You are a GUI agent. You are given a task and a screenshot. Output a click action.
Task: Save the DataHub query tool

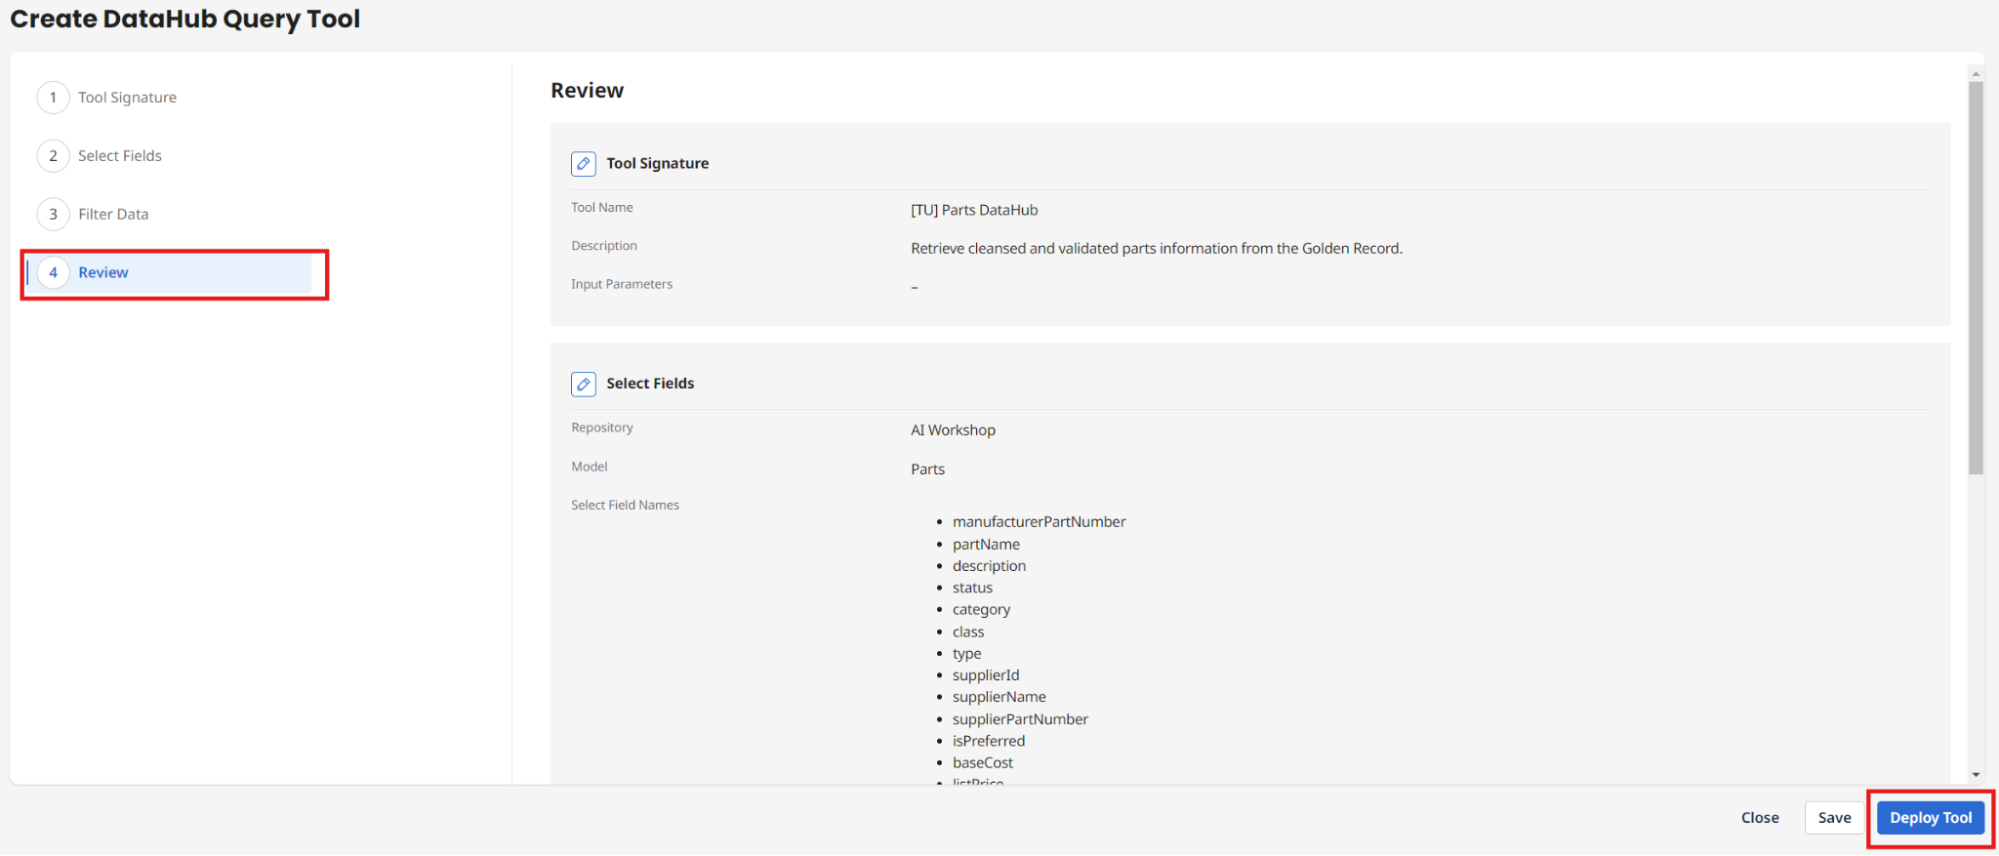1834,818
